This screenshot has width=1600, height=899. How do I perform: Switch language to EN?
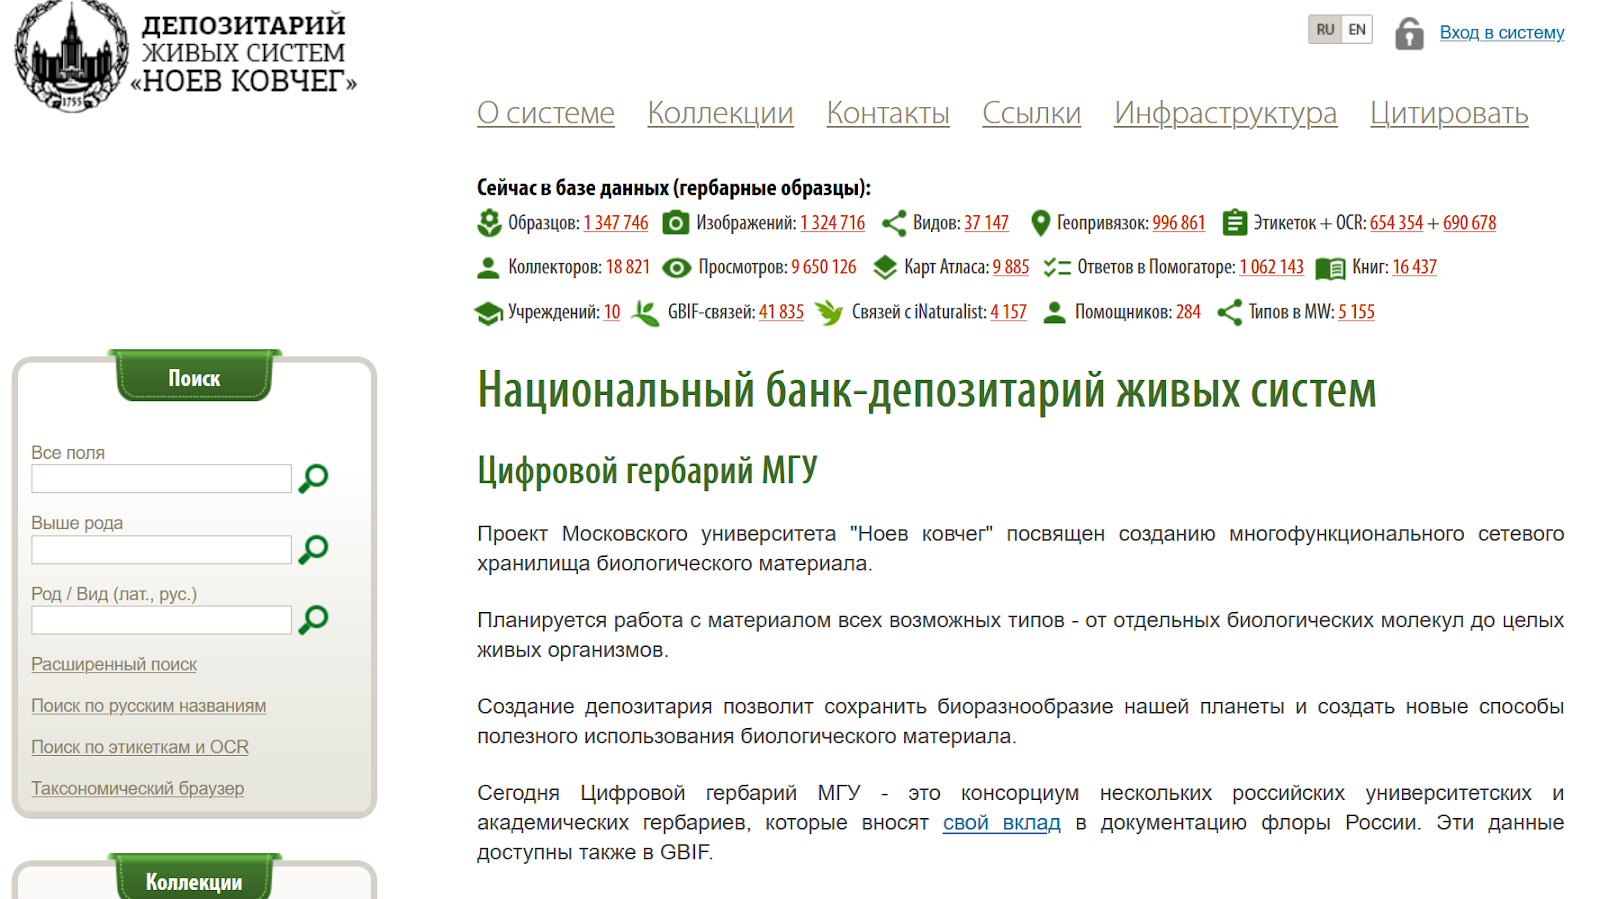tap(1357, 30)
